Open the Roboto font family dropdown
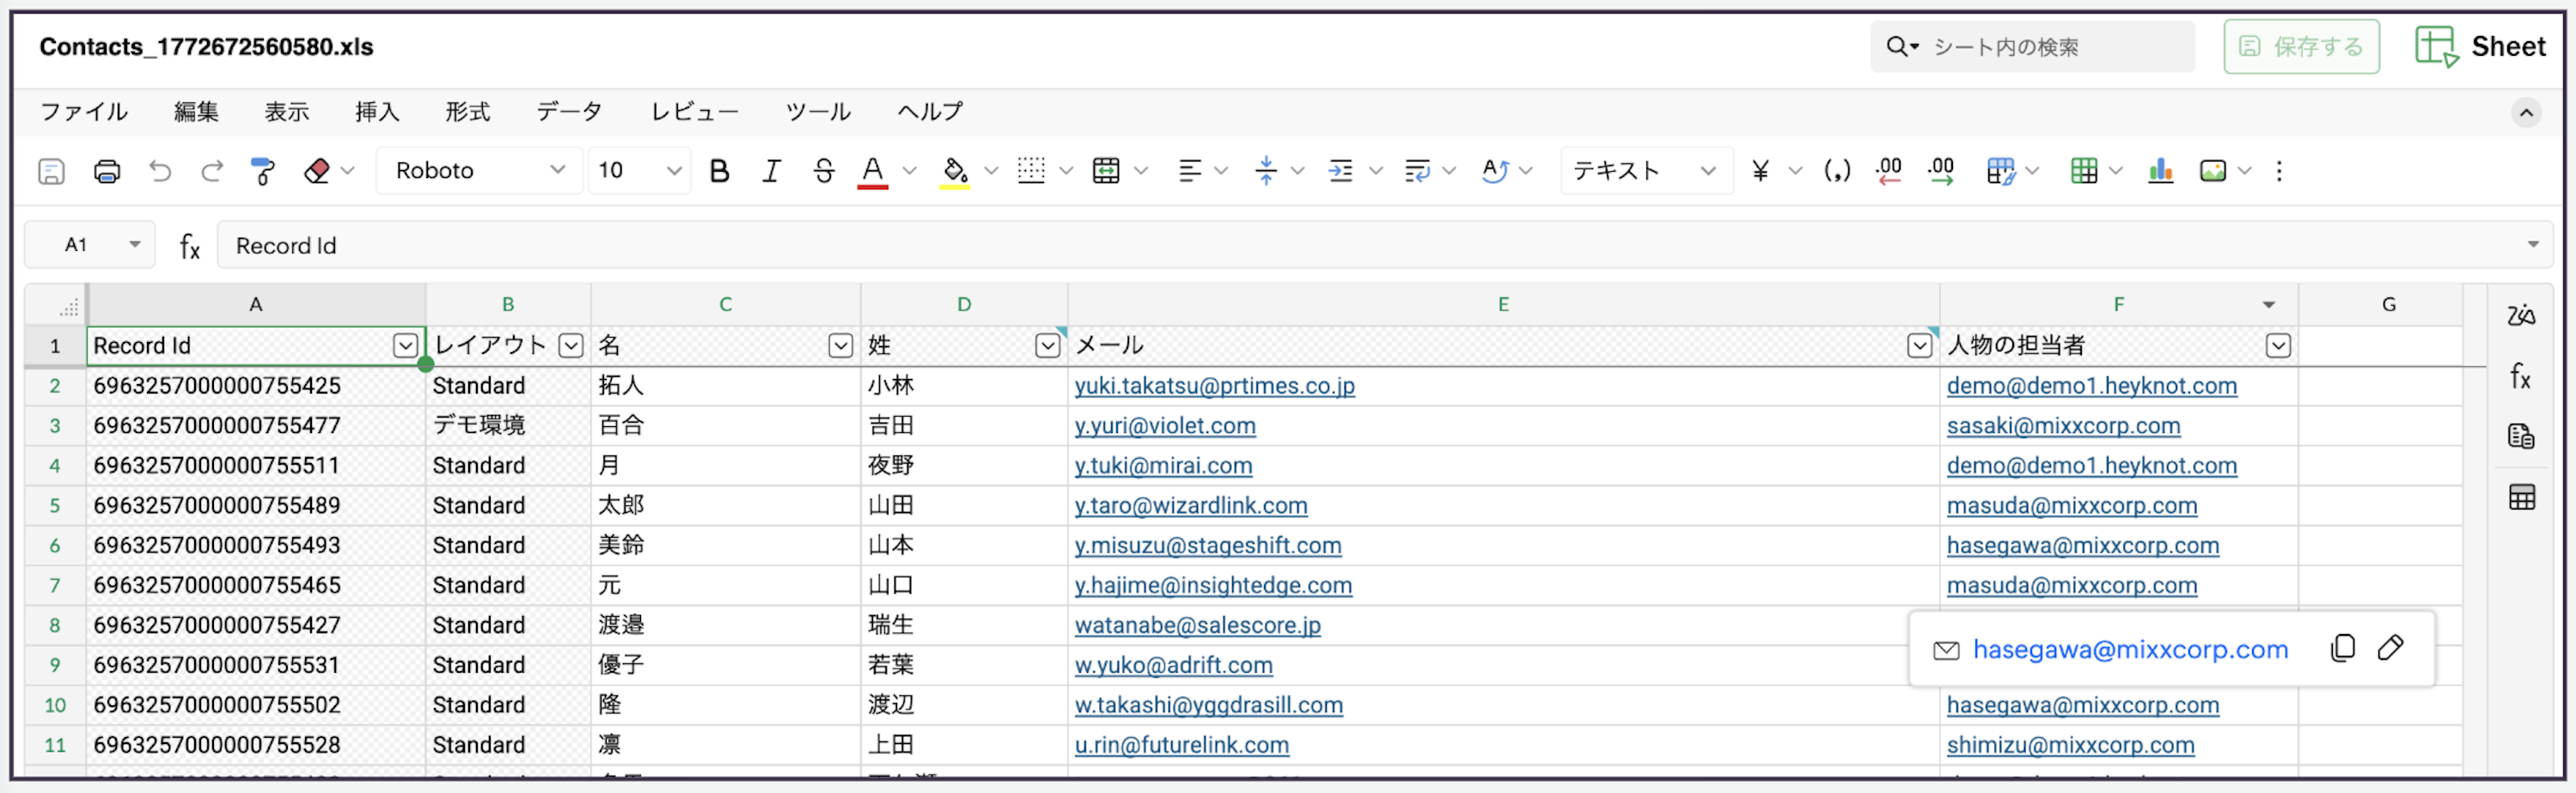 (x=480, y=171)
